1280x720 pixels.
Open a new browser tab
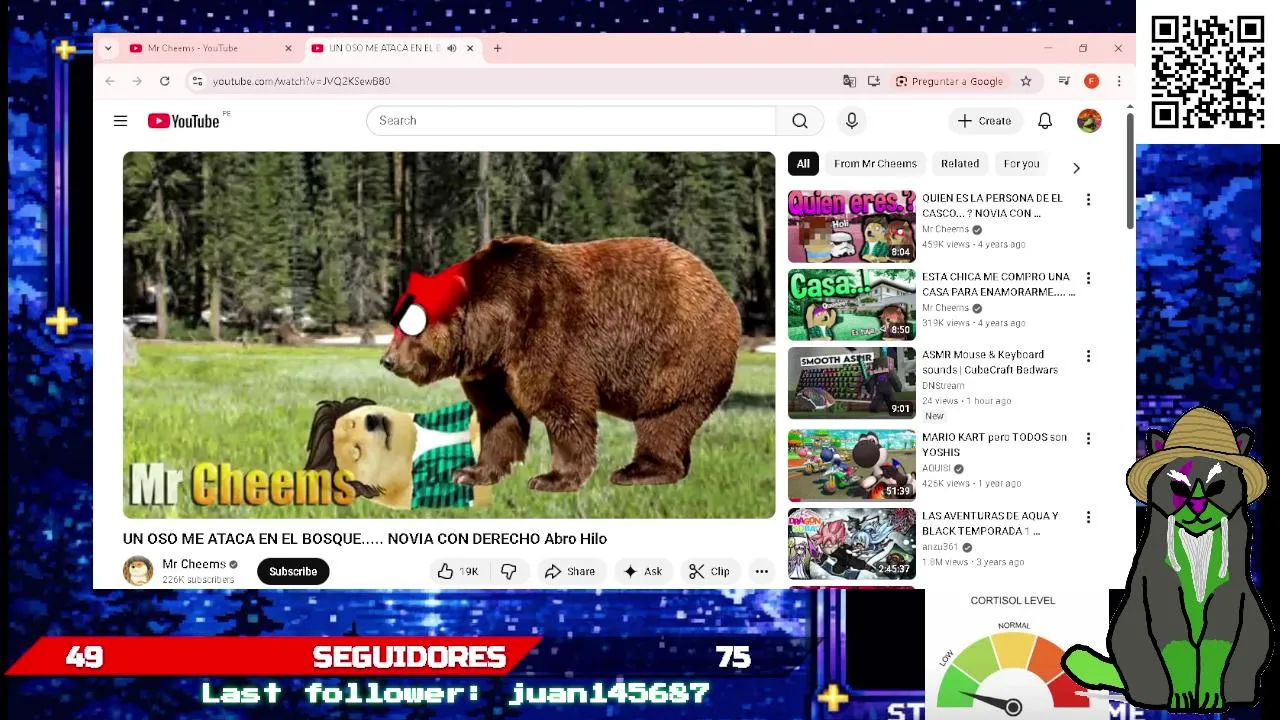(497, 48)
